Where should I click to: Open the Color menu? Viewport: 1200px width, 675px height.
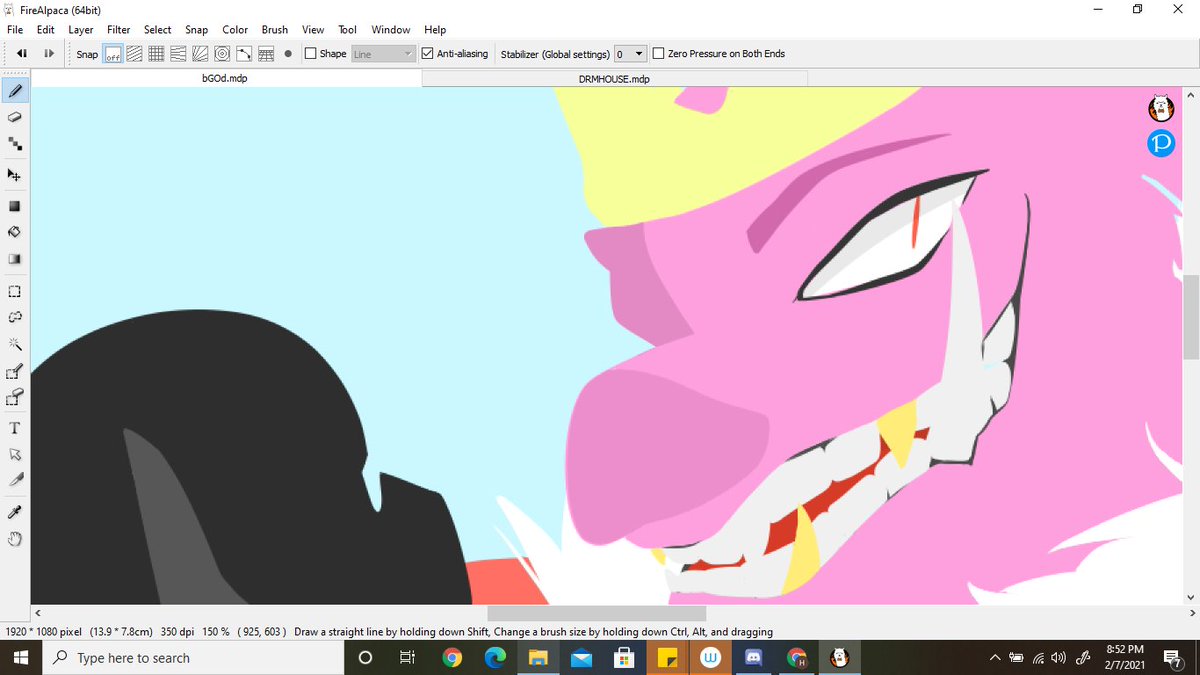tap(235, 30)
